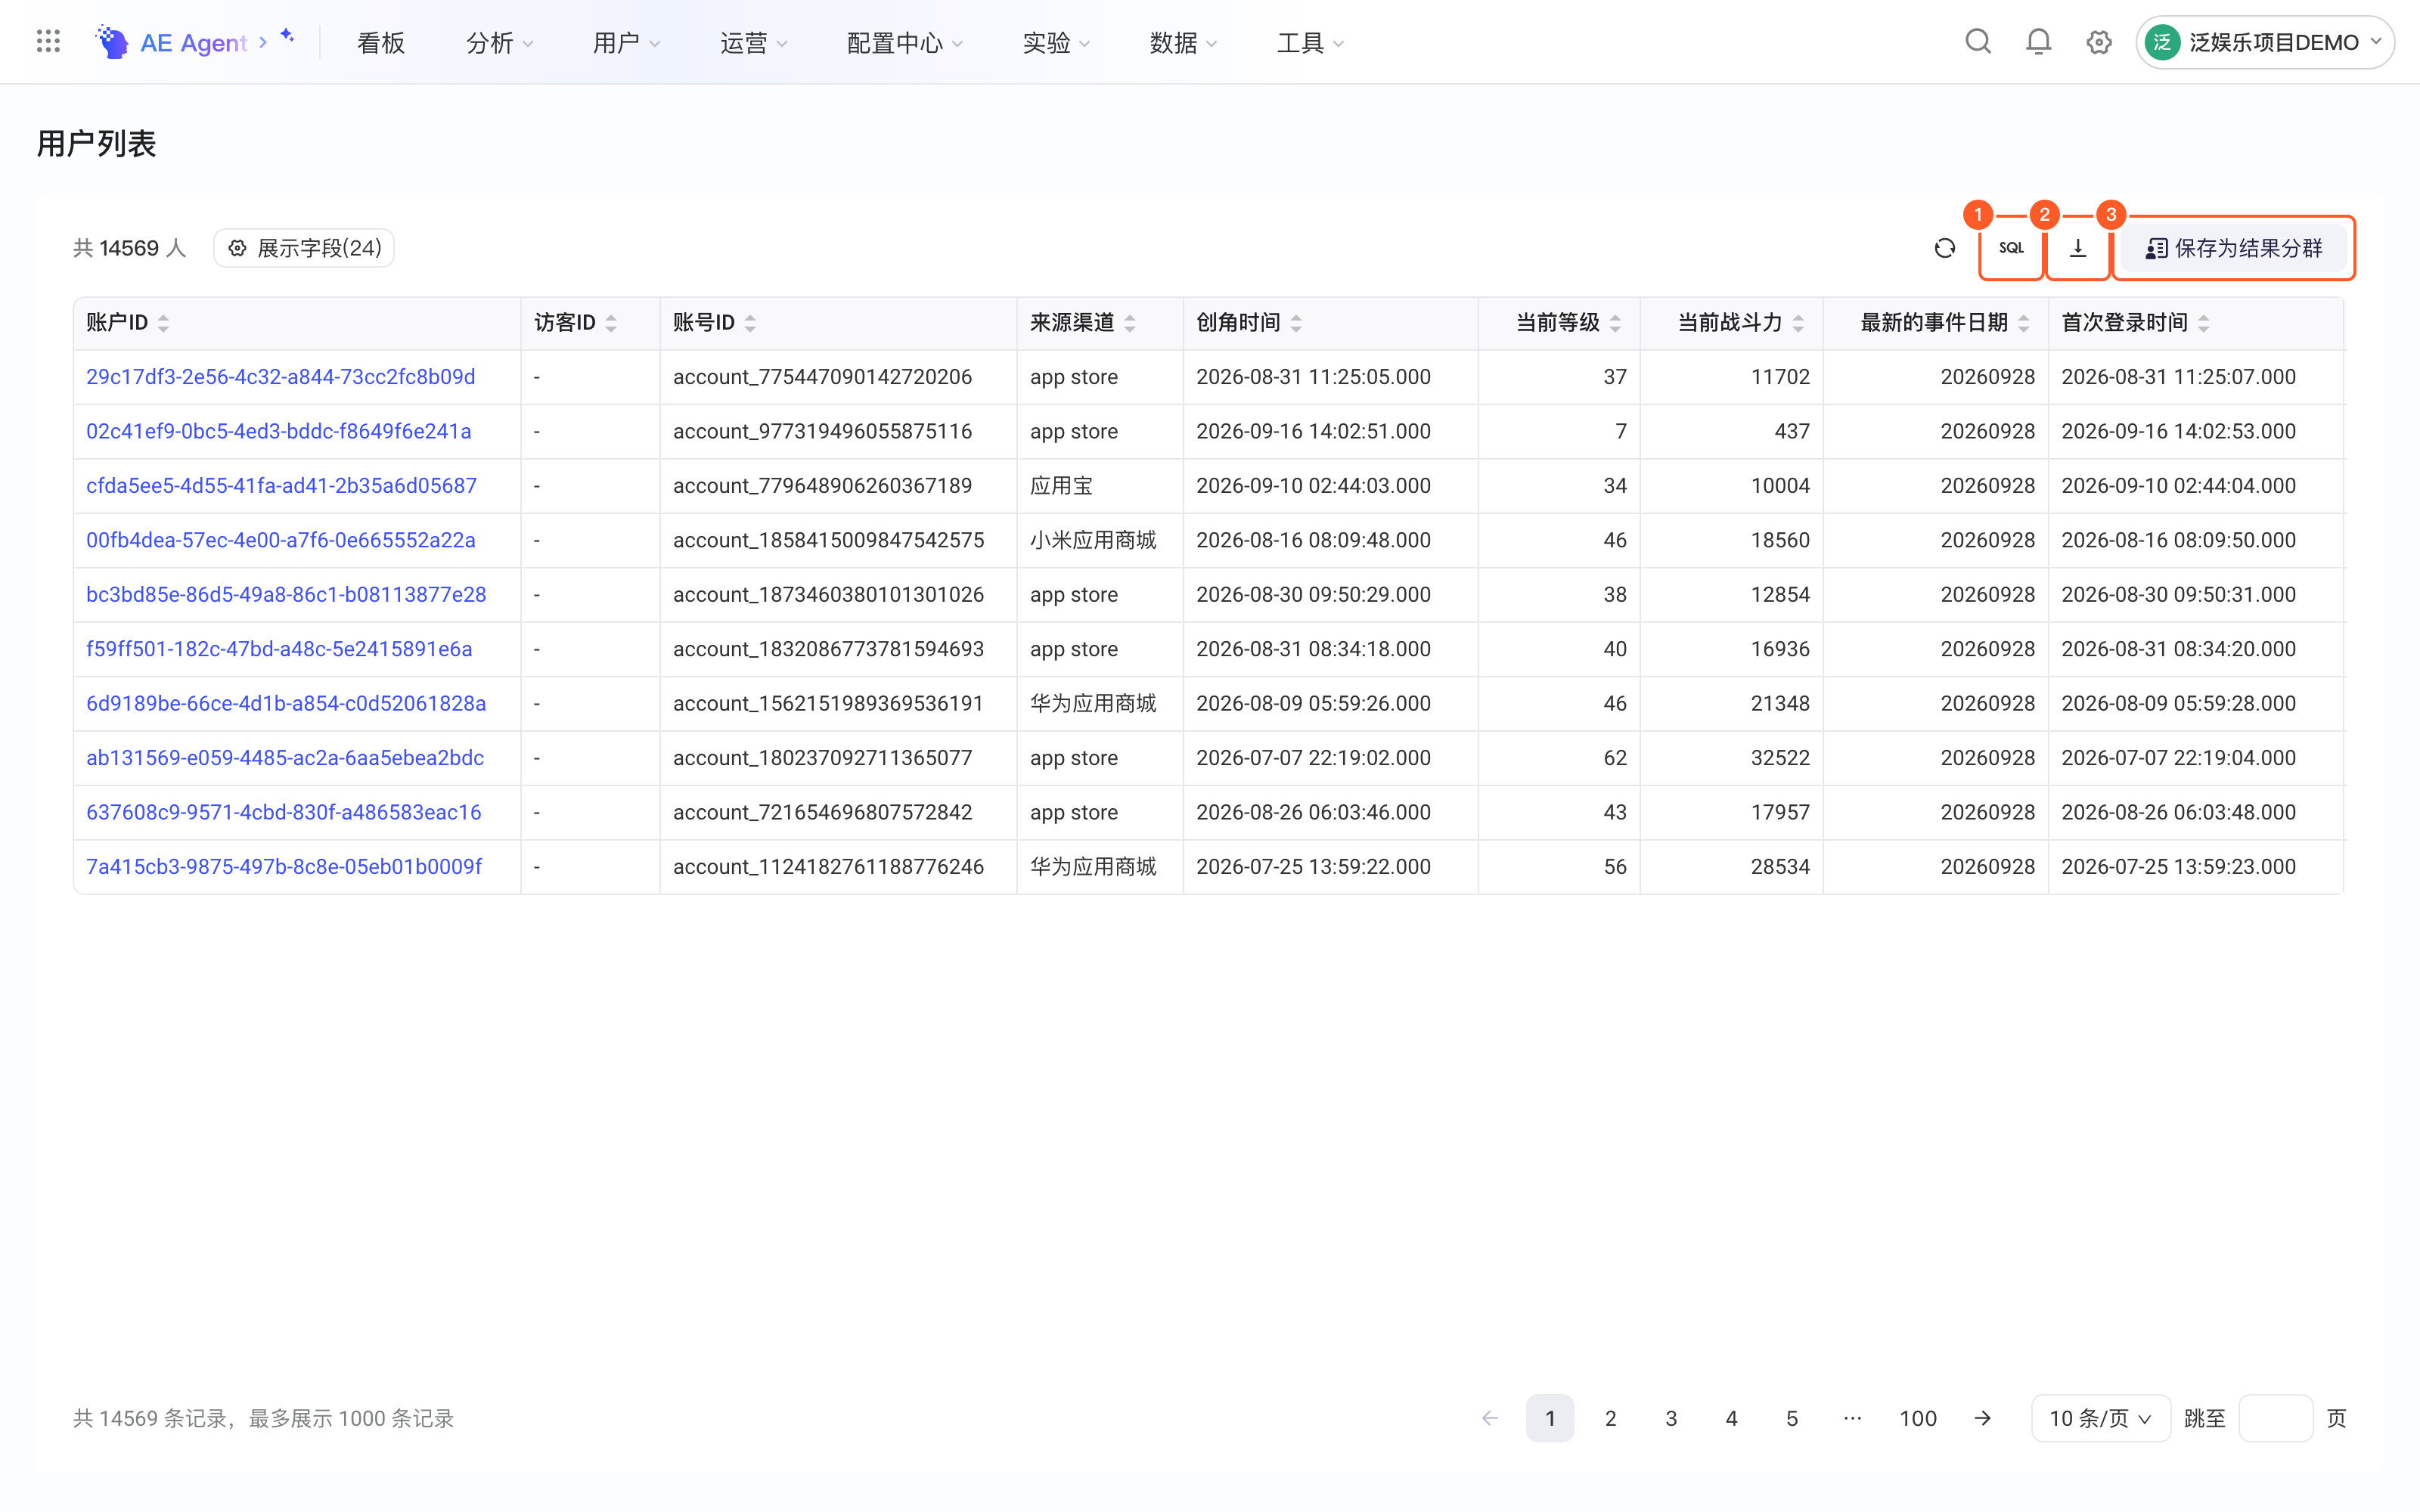Viewport: 2420px width, 1512px height.
Task: Sort by 账户ID column
Action: (x=164, y=323)
